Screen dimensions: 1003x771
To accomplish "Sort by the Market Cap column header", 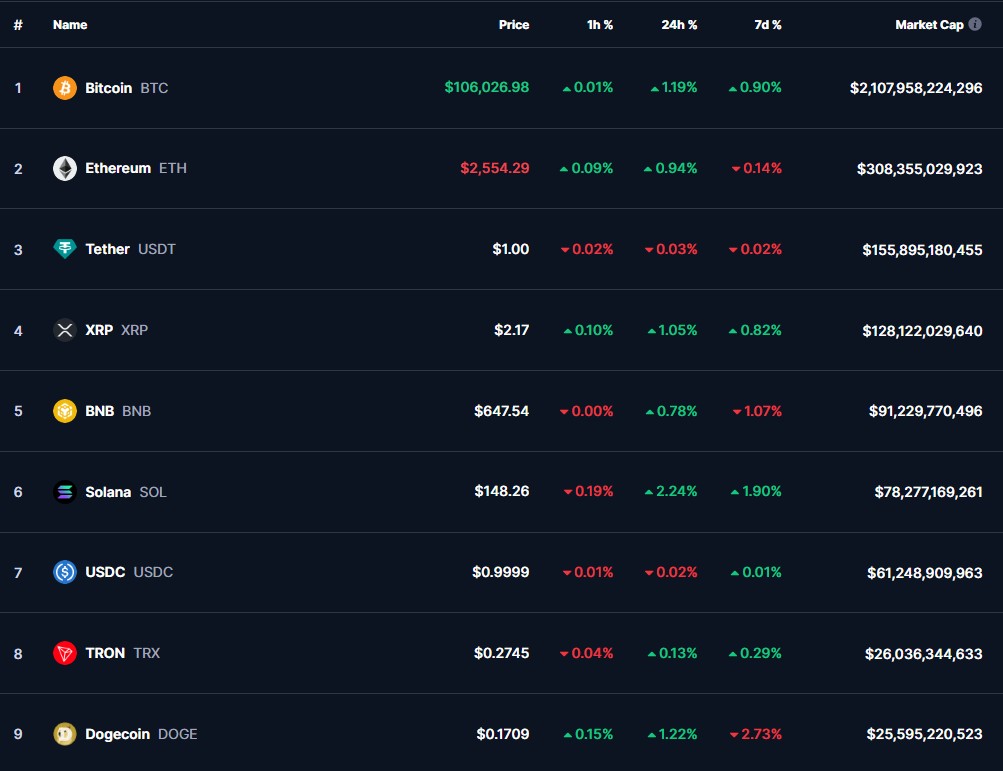I will 929,25.
